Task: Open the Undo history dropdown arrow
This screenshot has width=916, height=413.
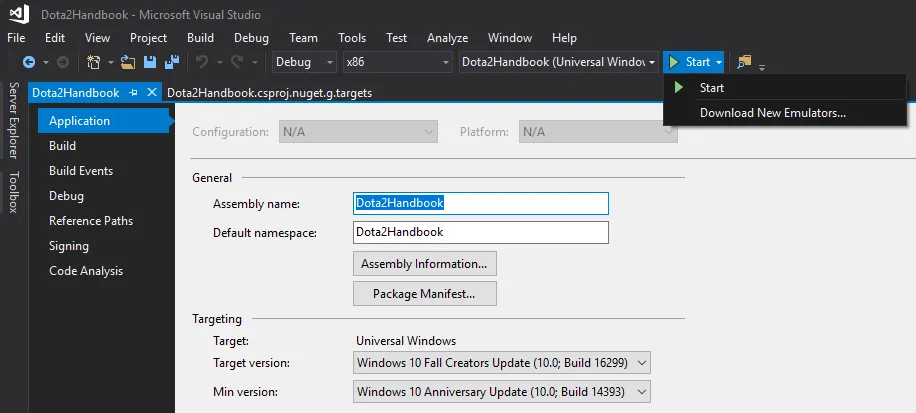Action: pyautogui.click(x=220, y=62)
